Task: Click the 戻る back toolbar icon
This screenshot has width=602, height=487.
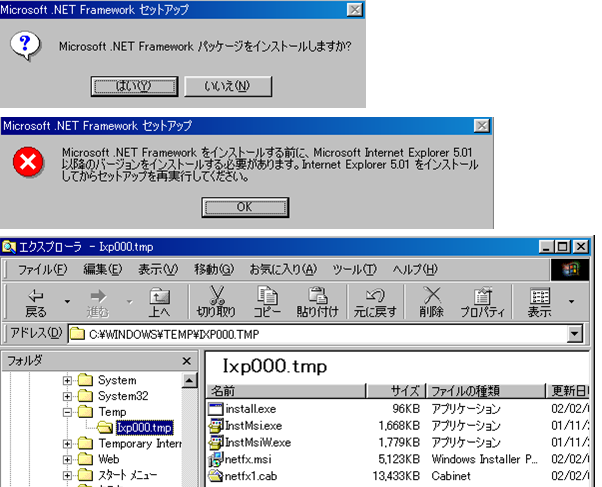Action: coord(35,303)
